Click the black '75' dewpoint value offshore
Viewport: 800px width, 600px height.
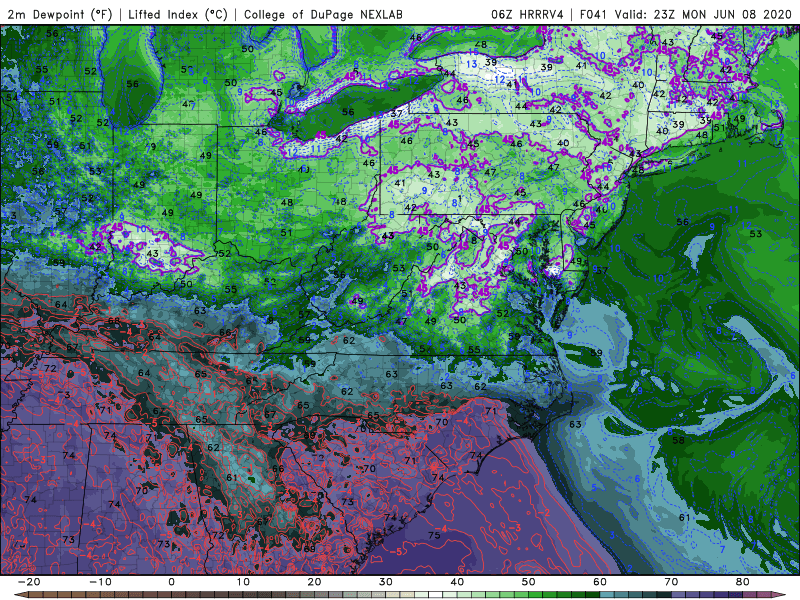coord(434,535)
